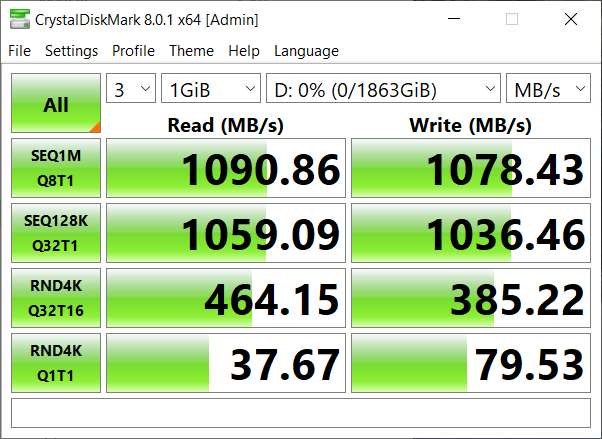Open the Theme menu
The height and width of the screenshot is (439, 602).
[x=191, y=51]
